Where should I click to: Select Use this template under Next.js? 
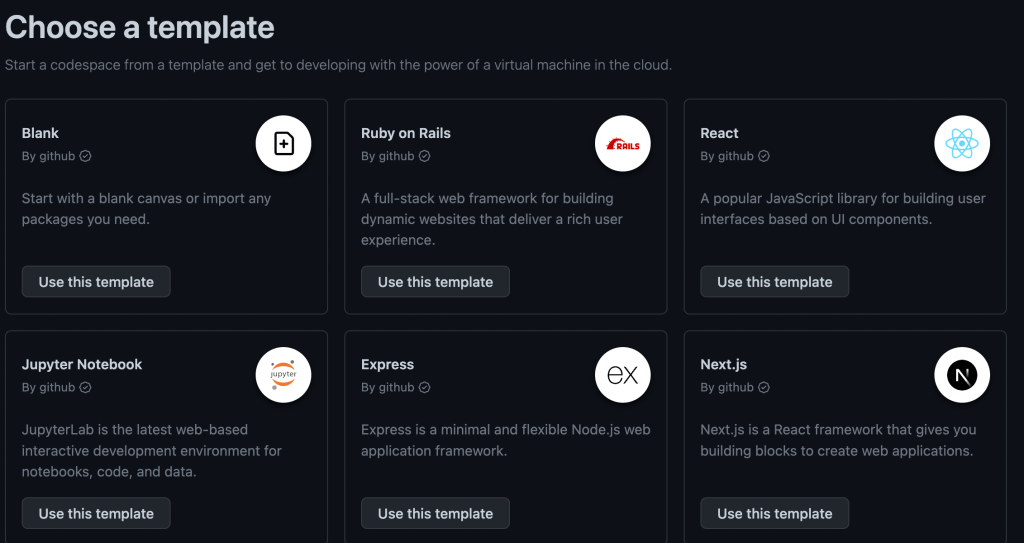[774, 513]
